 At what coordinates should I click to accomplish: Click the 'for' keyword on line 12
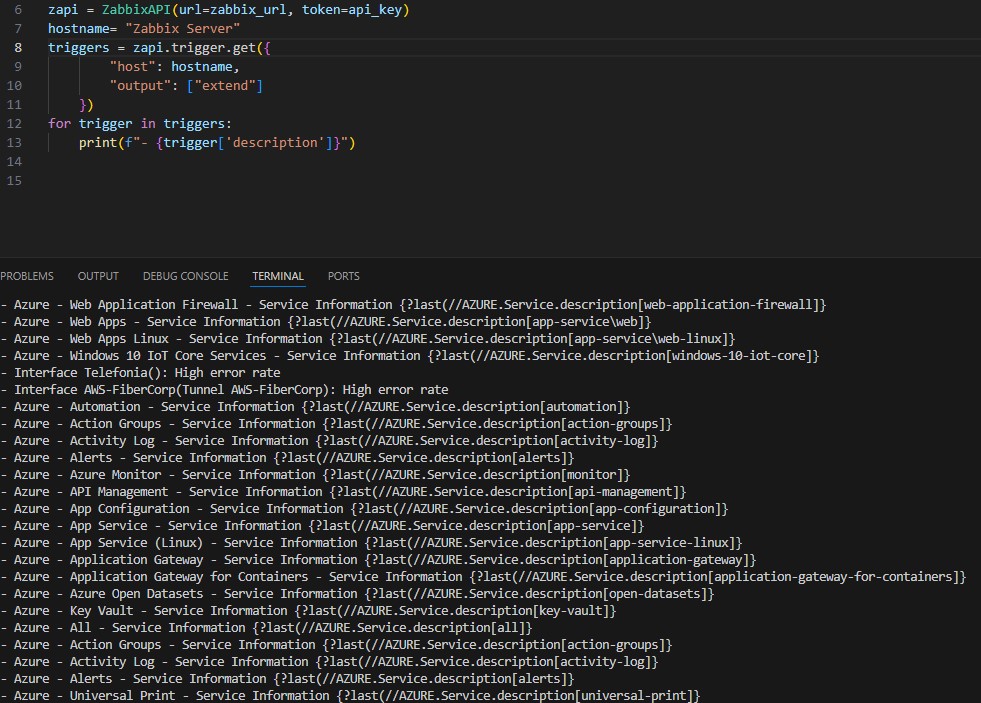59,124
